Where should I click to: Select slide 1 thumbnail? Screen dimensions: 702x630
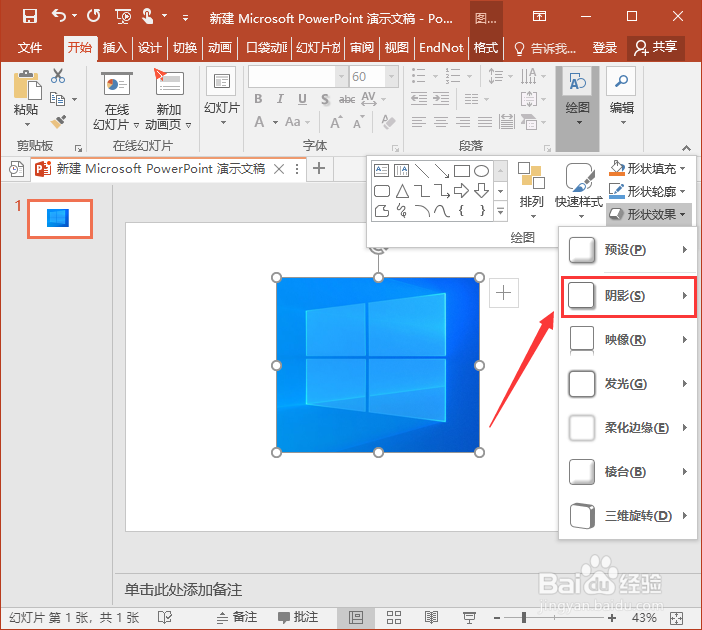(x=60, y=219)
